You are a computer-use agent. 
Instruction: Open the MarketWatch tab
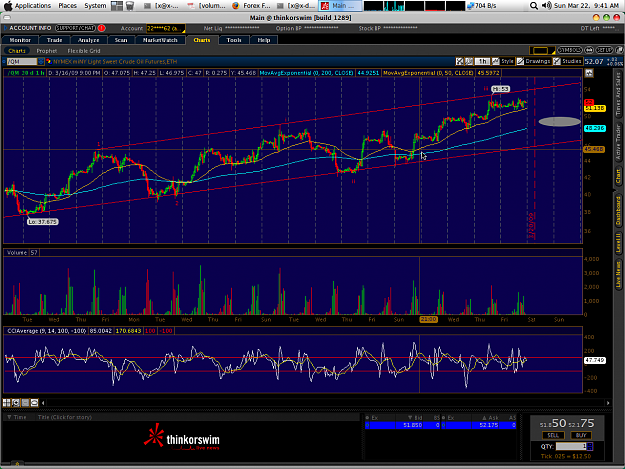[x=160, y=40]
